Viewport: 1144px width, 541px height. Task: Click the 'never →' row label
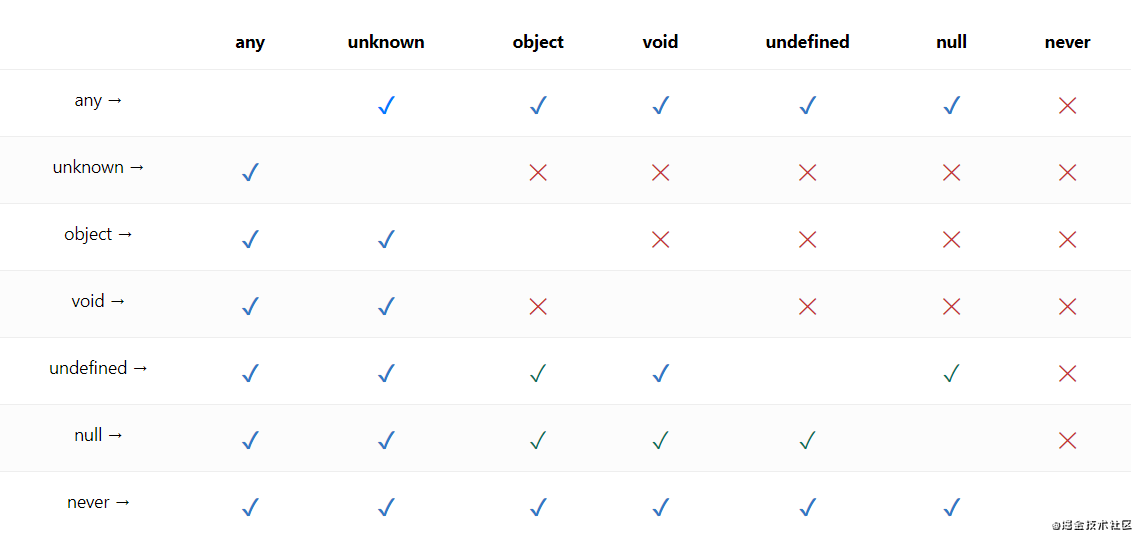pyautogui.click(x=98, y=502)
